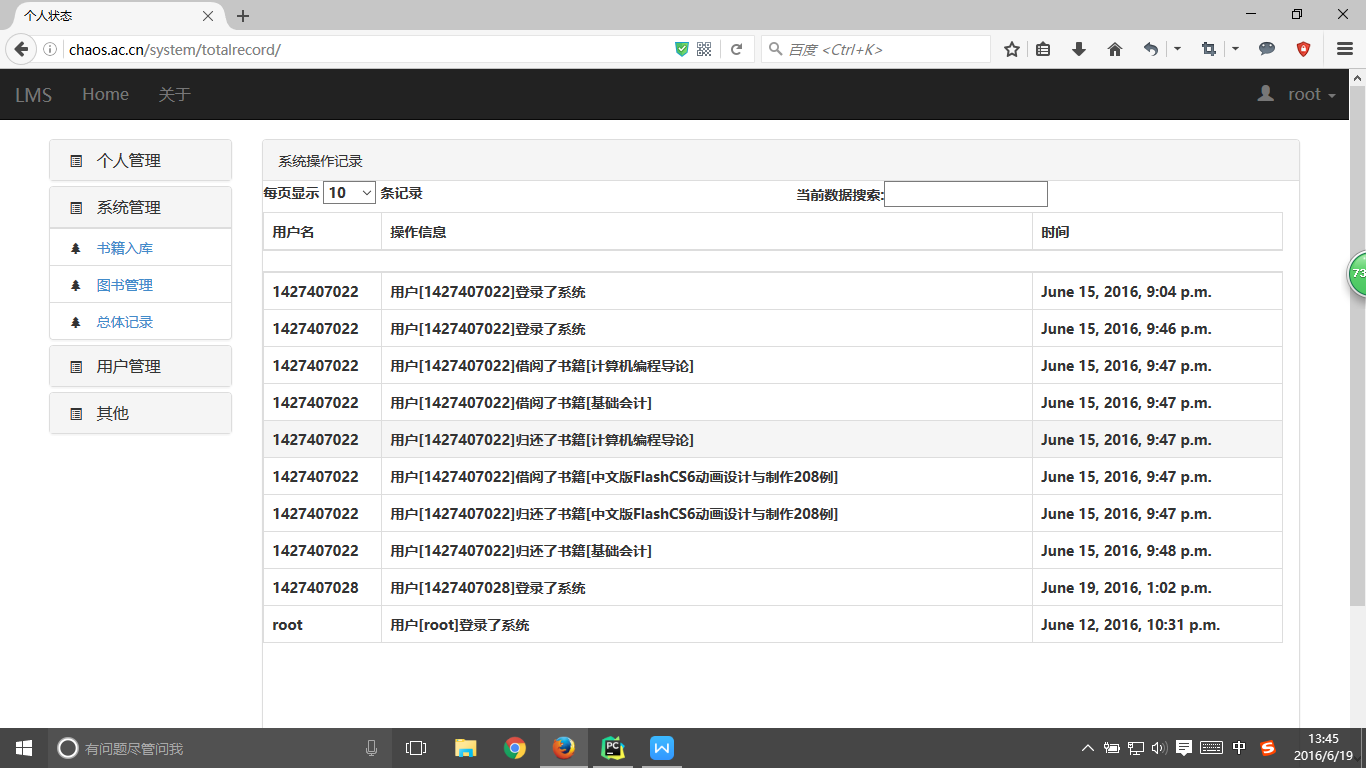Click the browser back arrow button
Image resolution: width=1366 pixels, height=768 pixels.
[20, 49]
